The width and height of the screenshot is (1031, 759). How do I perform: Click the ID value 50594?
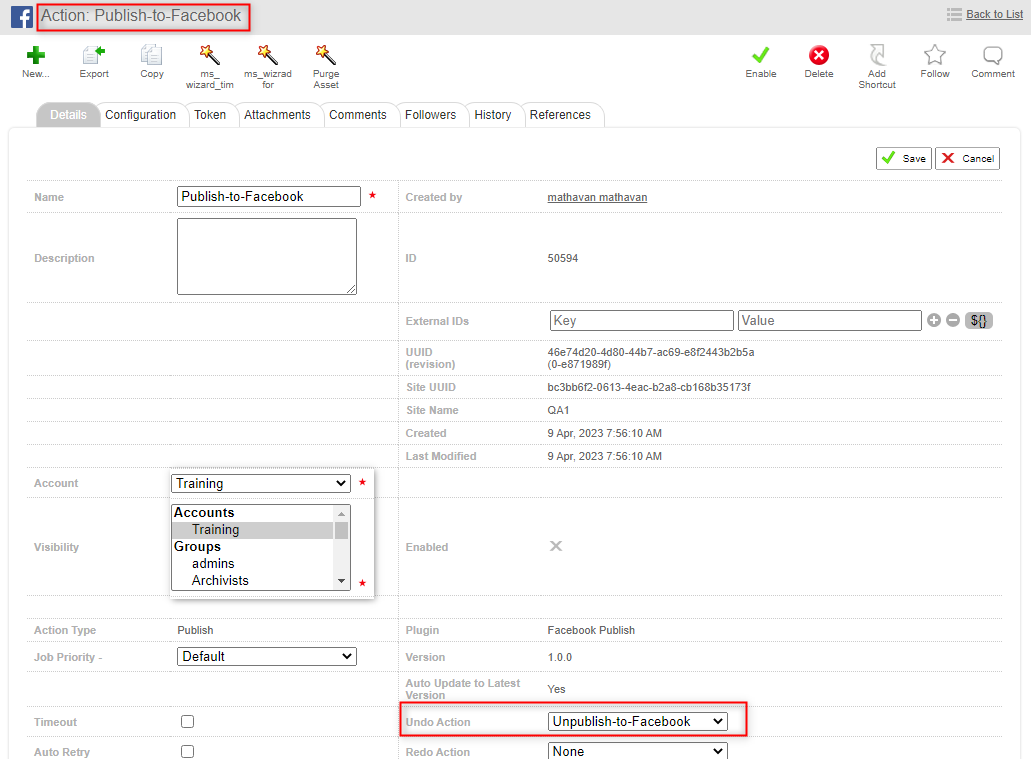[x=563, y=258]
